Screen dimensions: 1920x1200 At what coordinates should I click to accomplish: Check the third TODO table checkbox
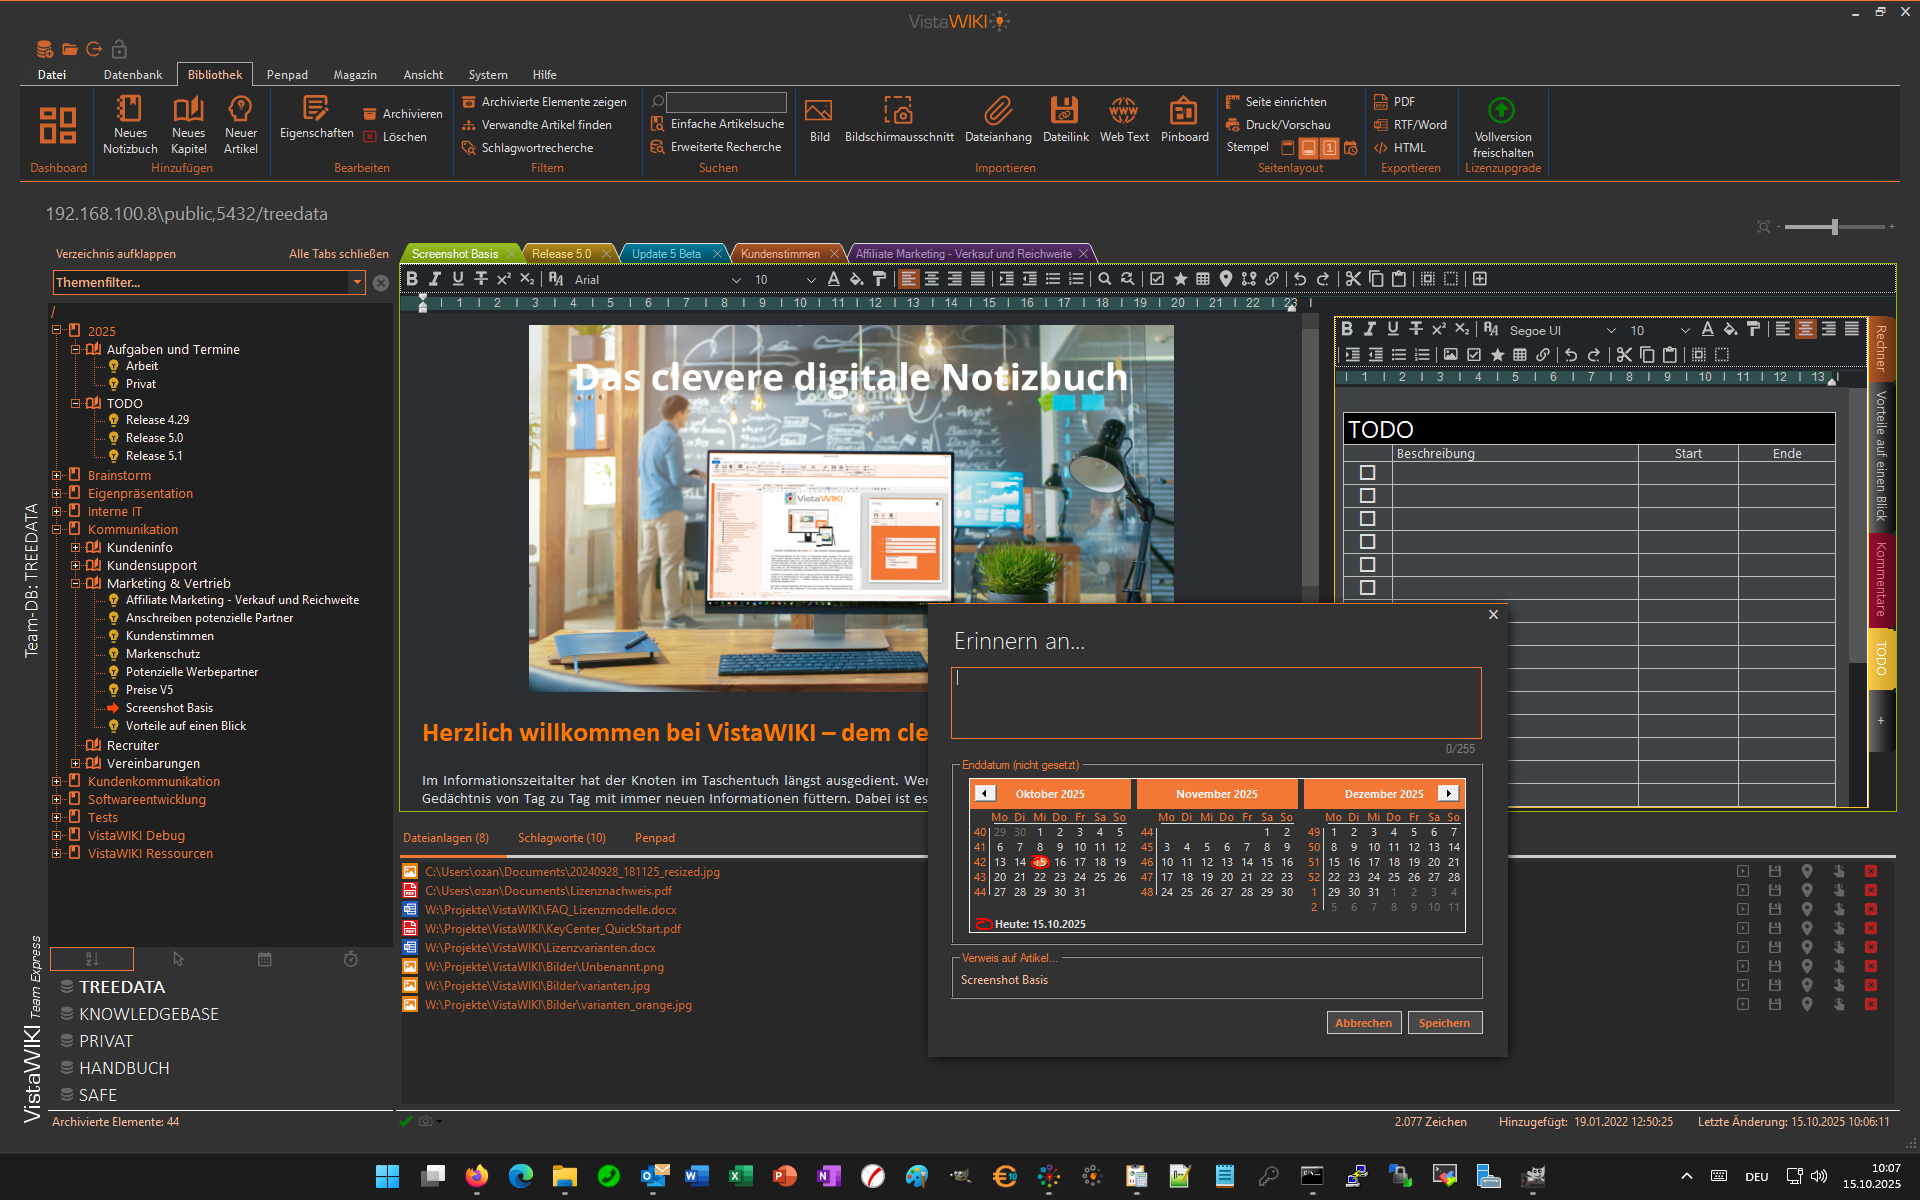tap(1367, 519)
